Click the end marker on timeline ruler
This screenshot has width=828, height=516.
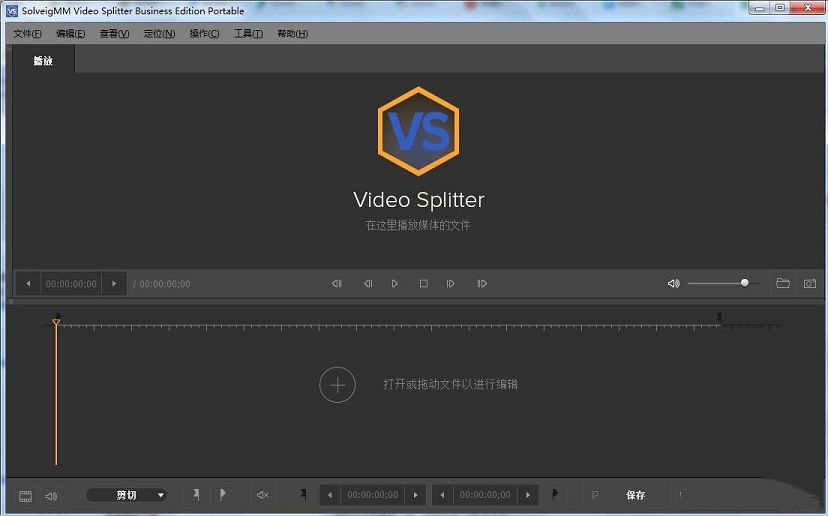point(719,317)
